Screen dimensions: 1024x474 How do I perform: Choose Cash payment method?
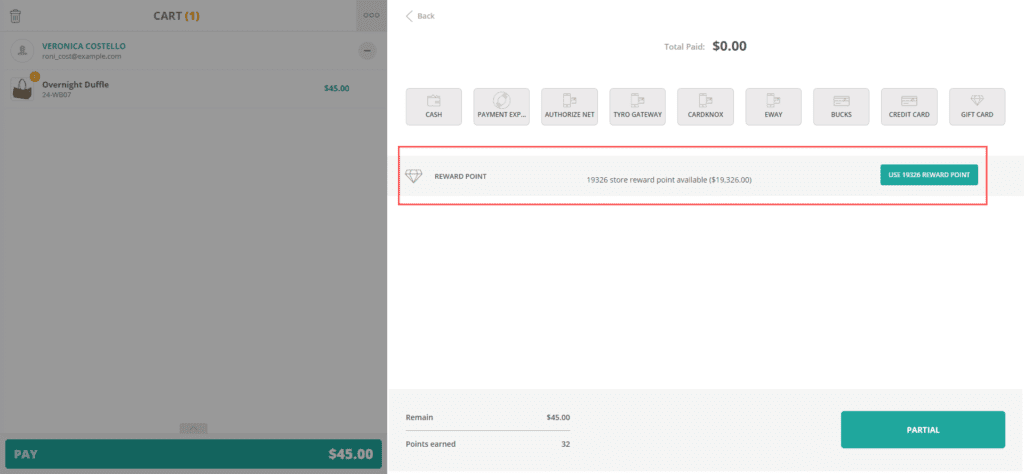tap(434, 106)
